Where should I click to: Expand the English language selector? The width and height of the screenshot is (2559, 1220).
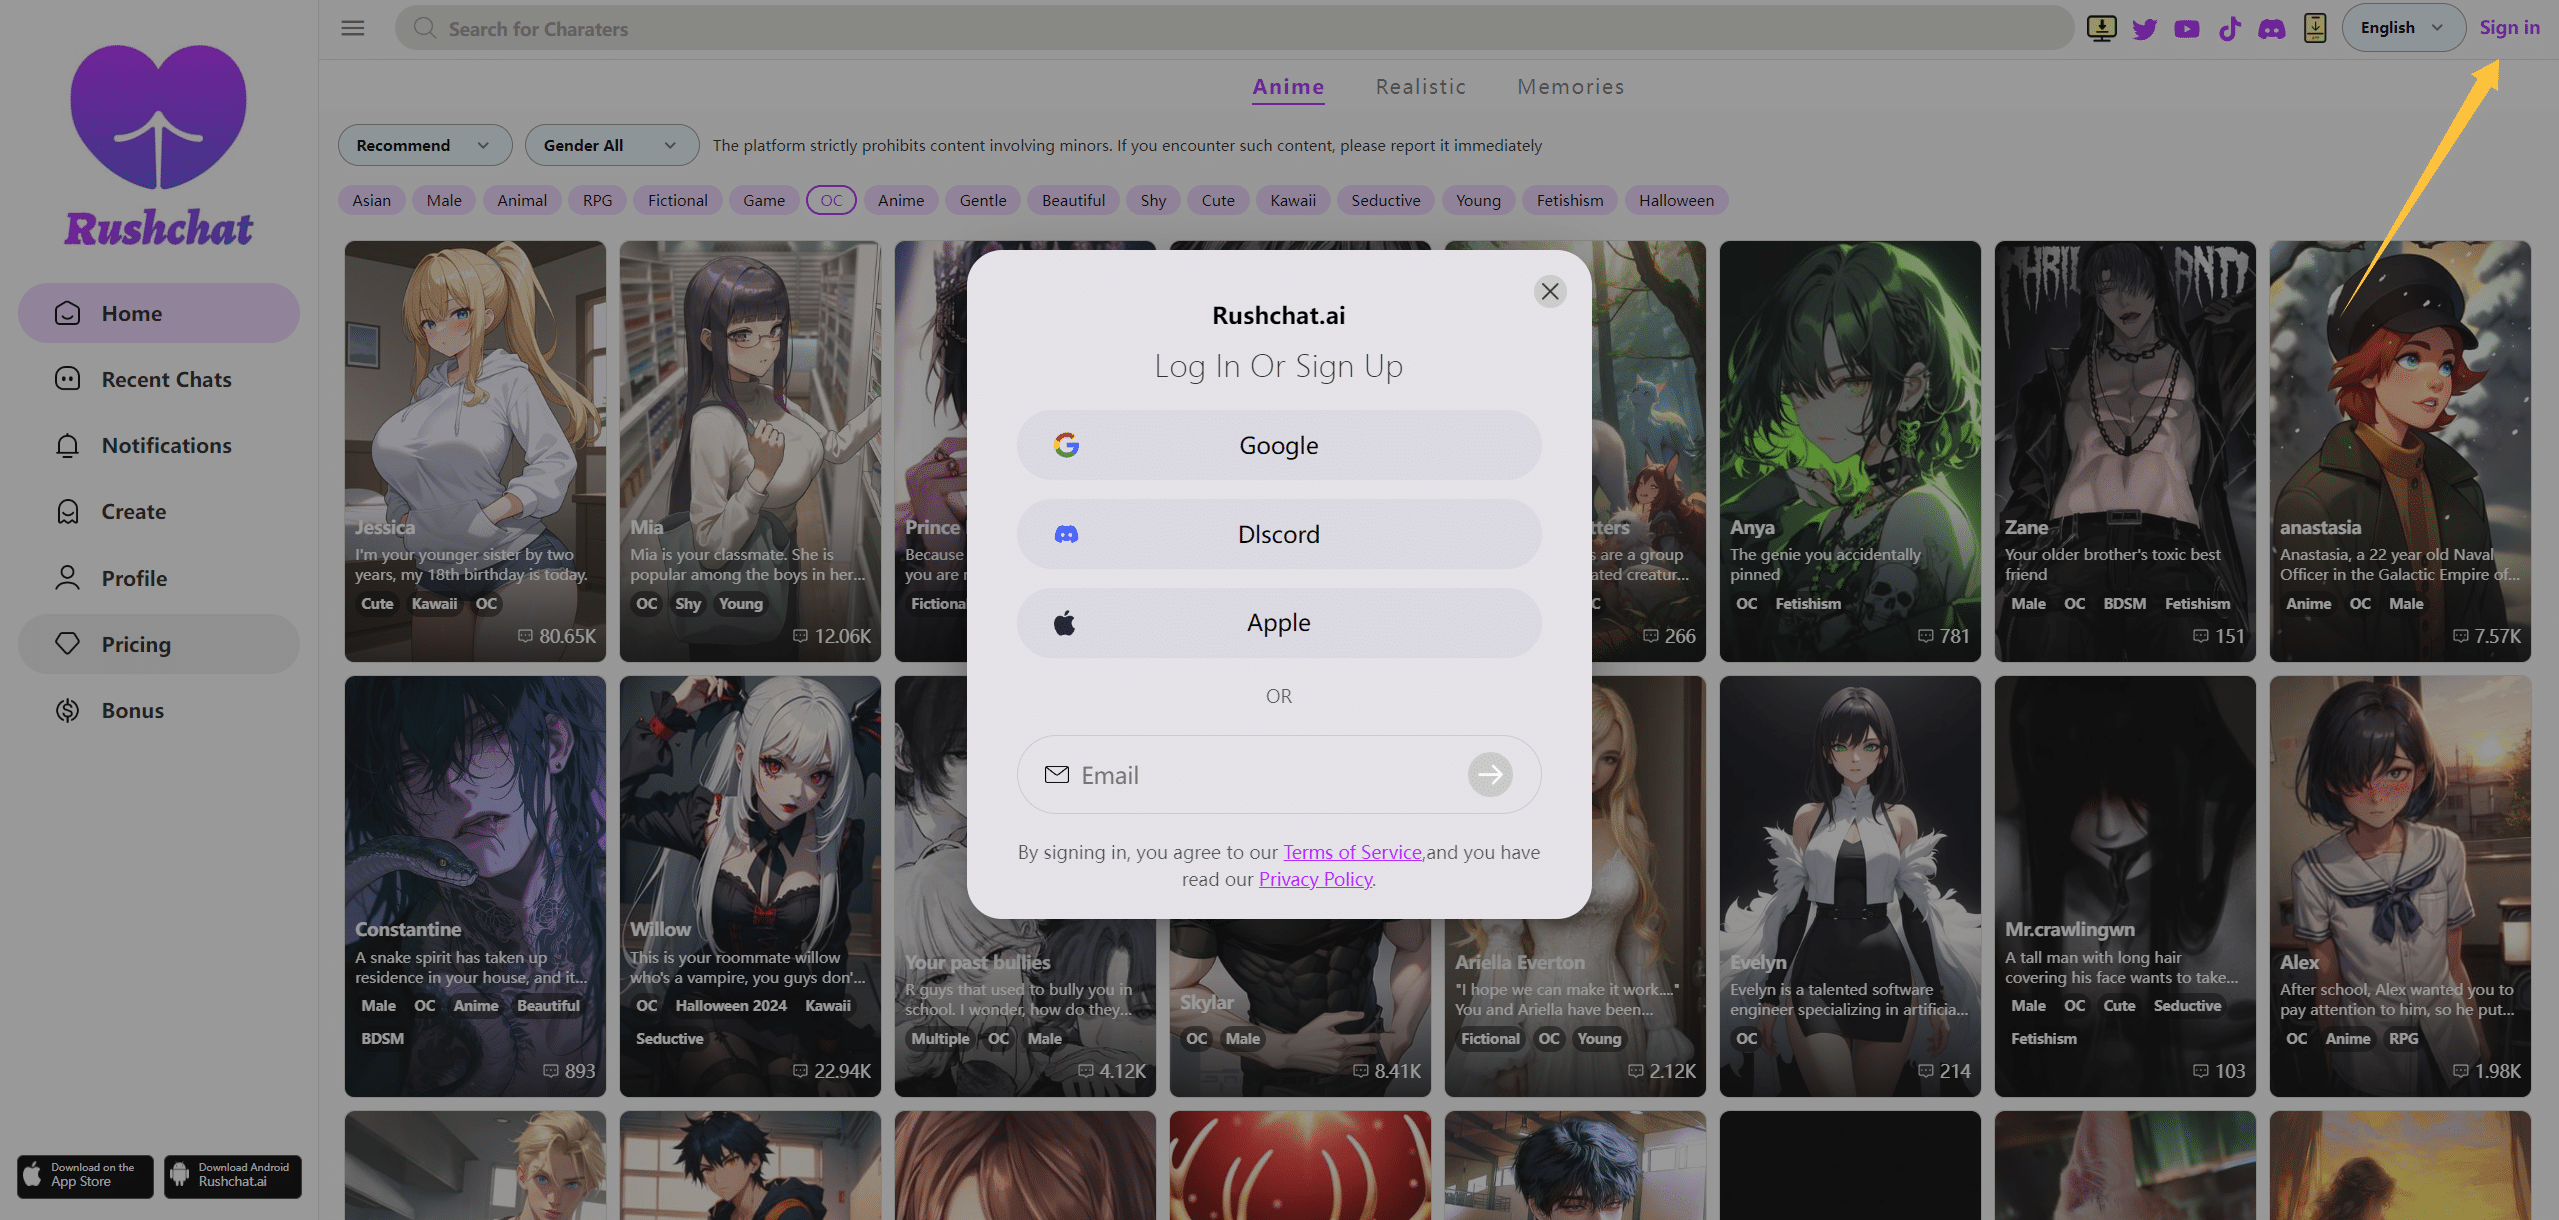(2402, 28)
